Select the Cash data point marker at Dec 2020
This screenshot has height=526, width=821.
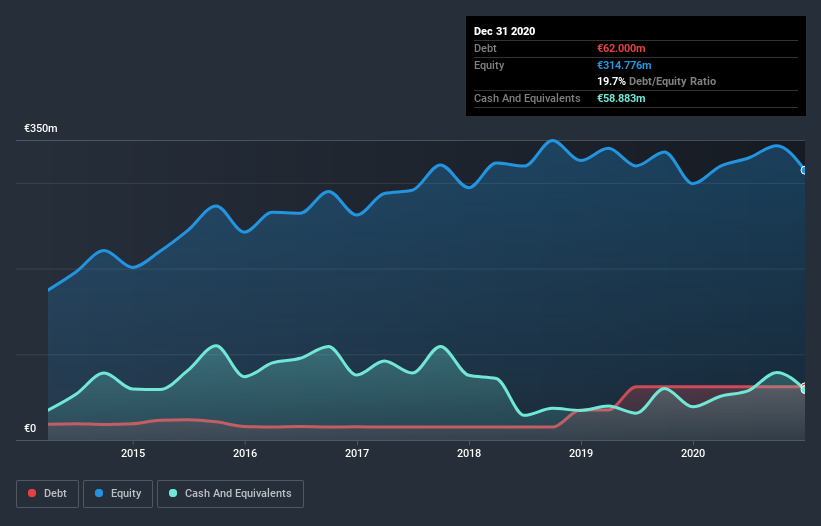pyautogui.click(x=804, y=389)
